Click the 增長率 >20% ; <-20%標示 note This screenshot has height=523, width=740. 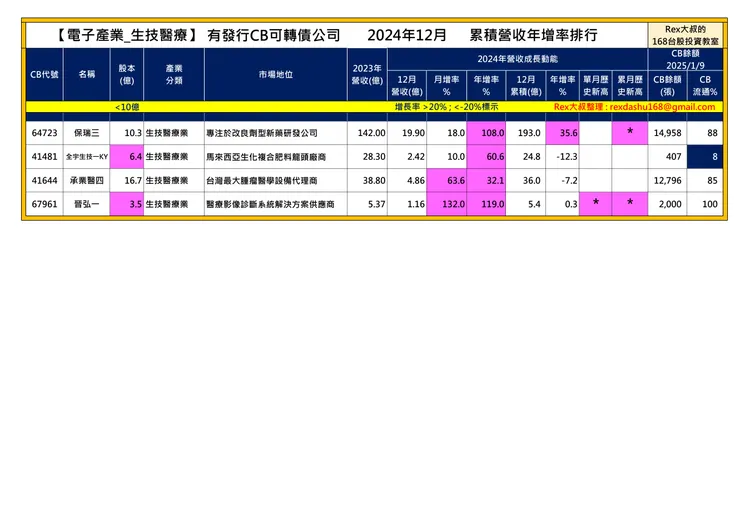[446, 107]
